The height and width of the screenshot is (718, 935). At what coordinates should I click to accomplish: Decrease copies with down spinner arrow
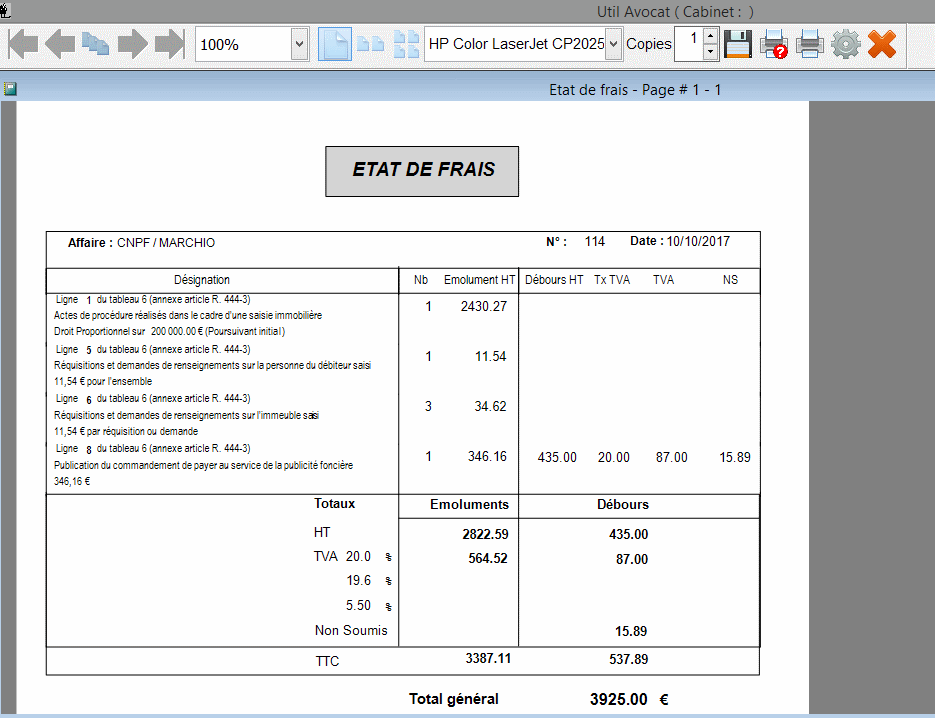coord(710,52)
